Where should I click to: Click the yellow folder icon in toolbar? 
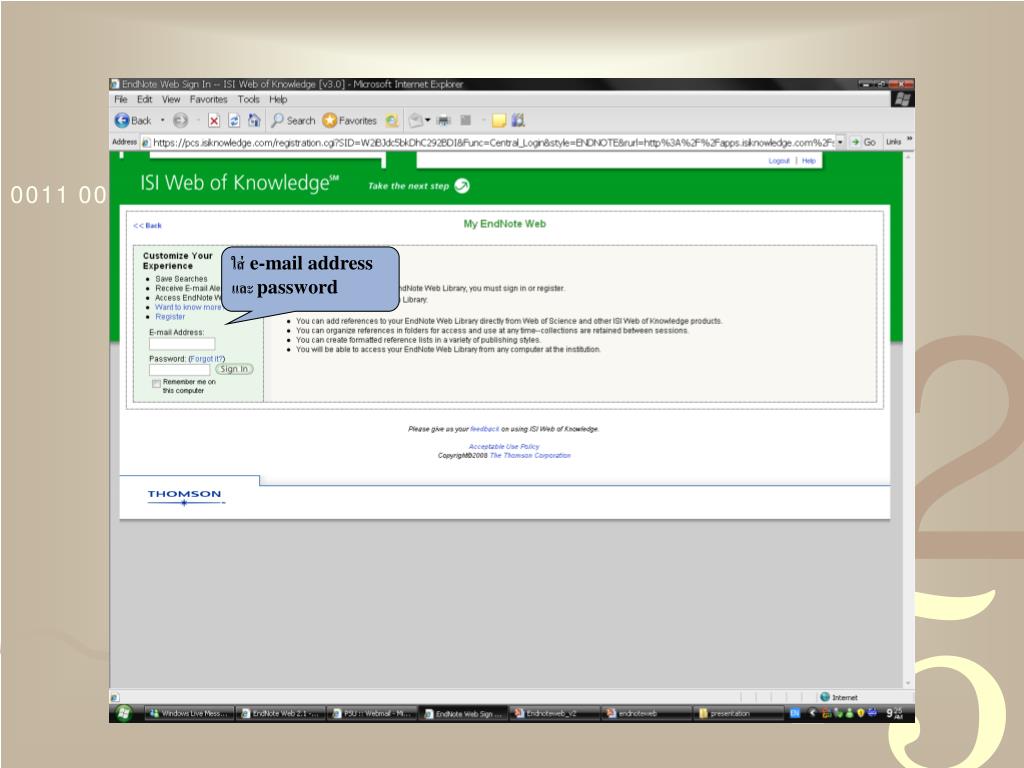499,121
